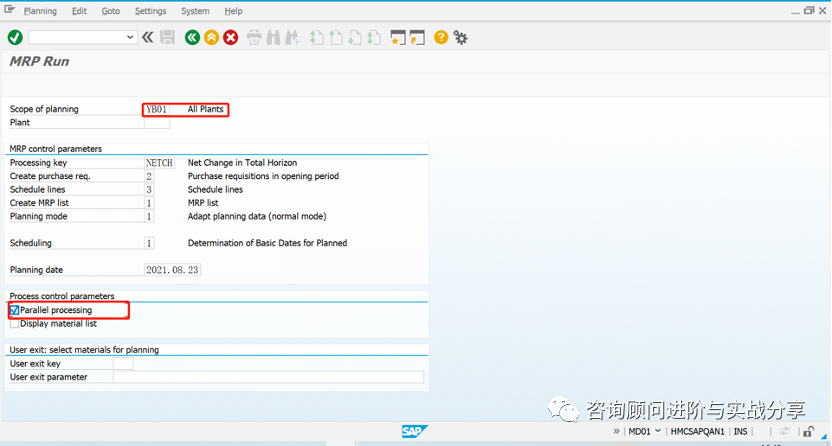Click the Create New Session icon
This screenshot has height=446, width=832.
point(398,38)
